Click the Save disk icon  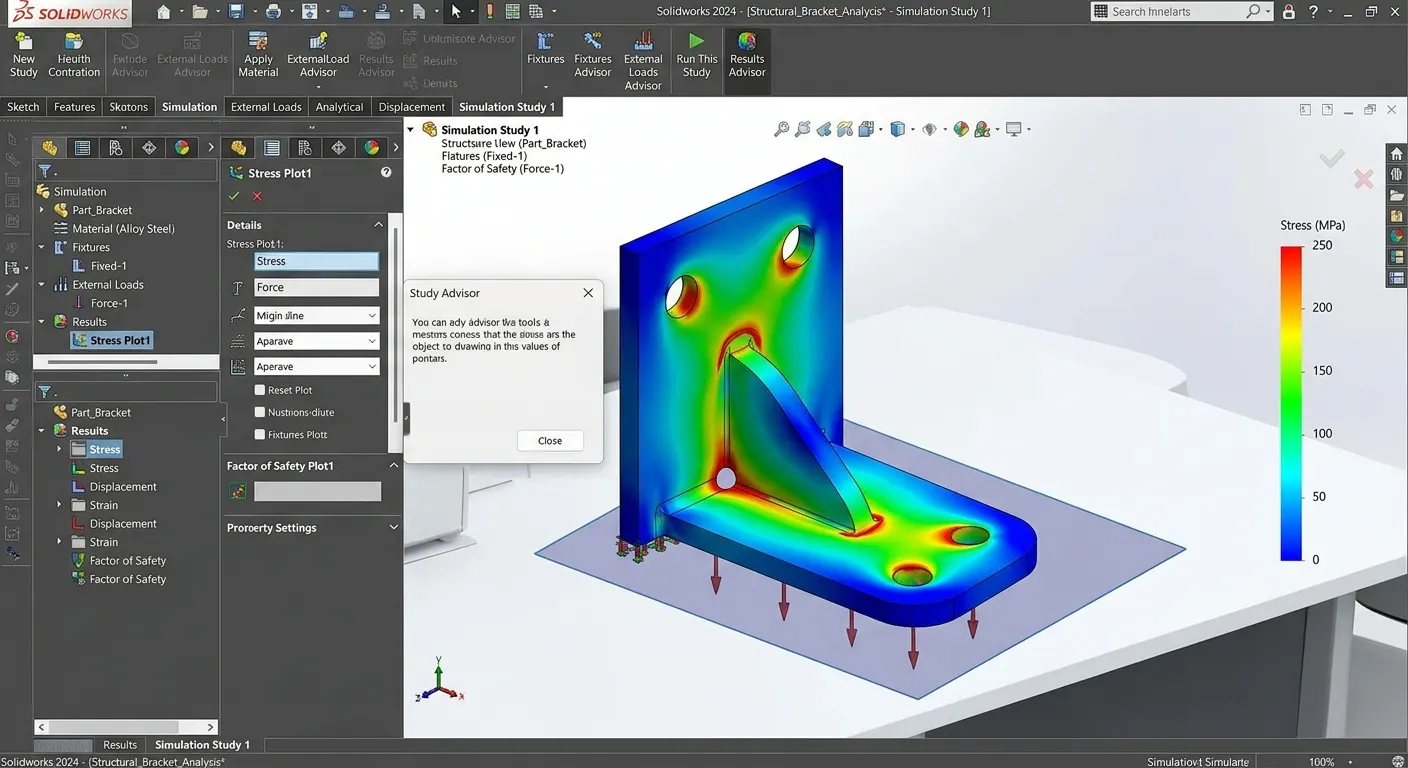tap(236, 12)
